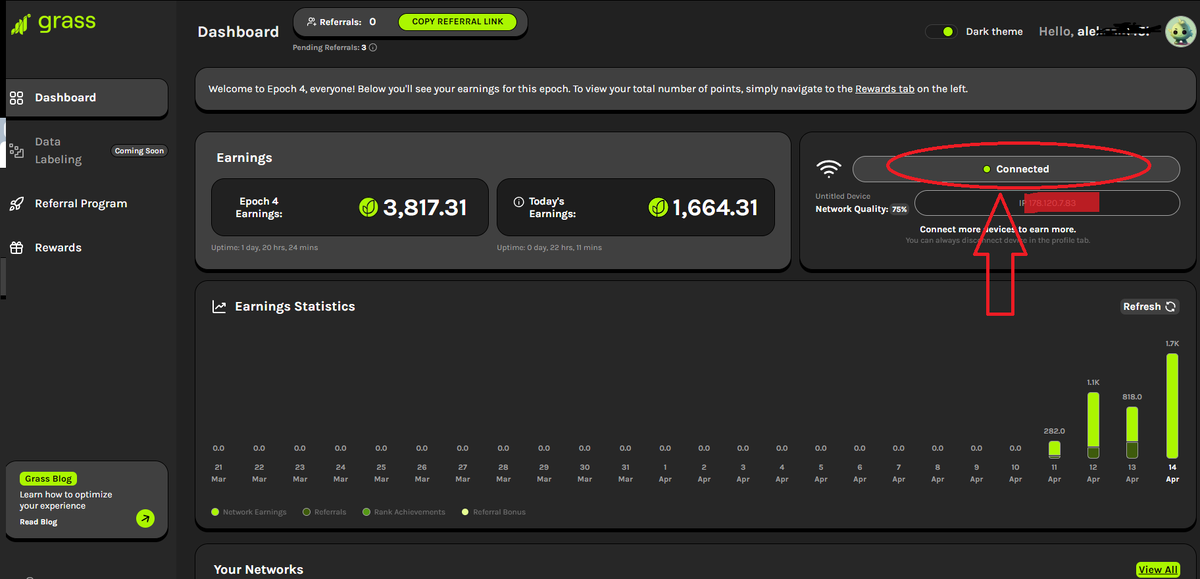Toggle the Referrals legend item

[x=325, y=512]
